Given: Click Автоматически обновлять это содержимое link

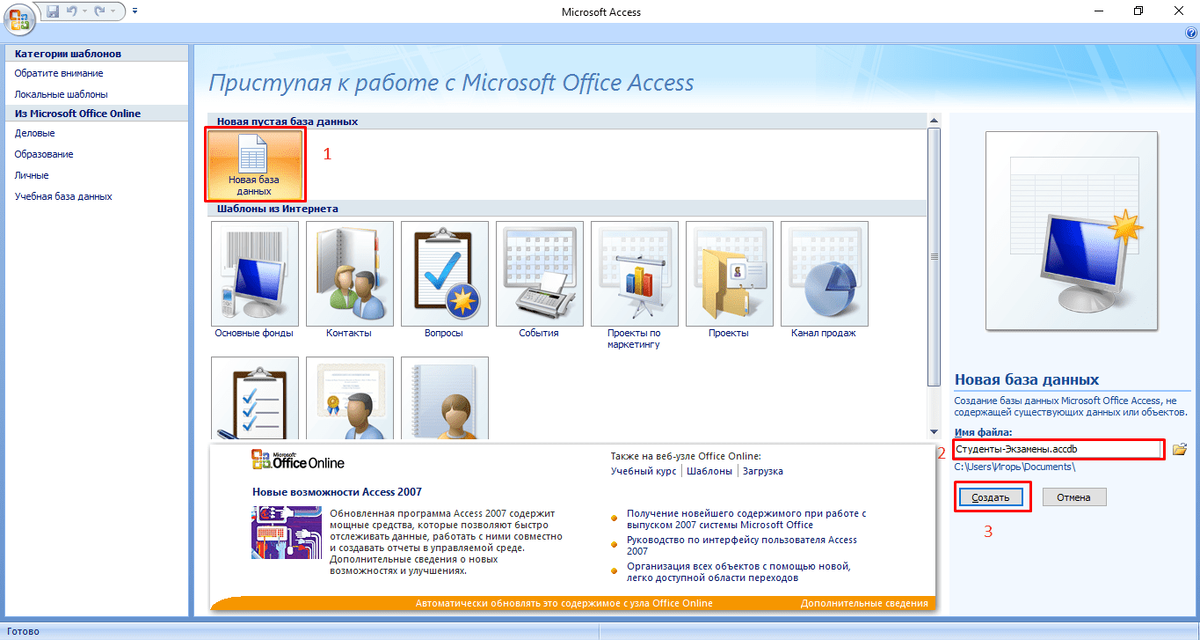Looking at the screenshot, I should click(563, 603).
